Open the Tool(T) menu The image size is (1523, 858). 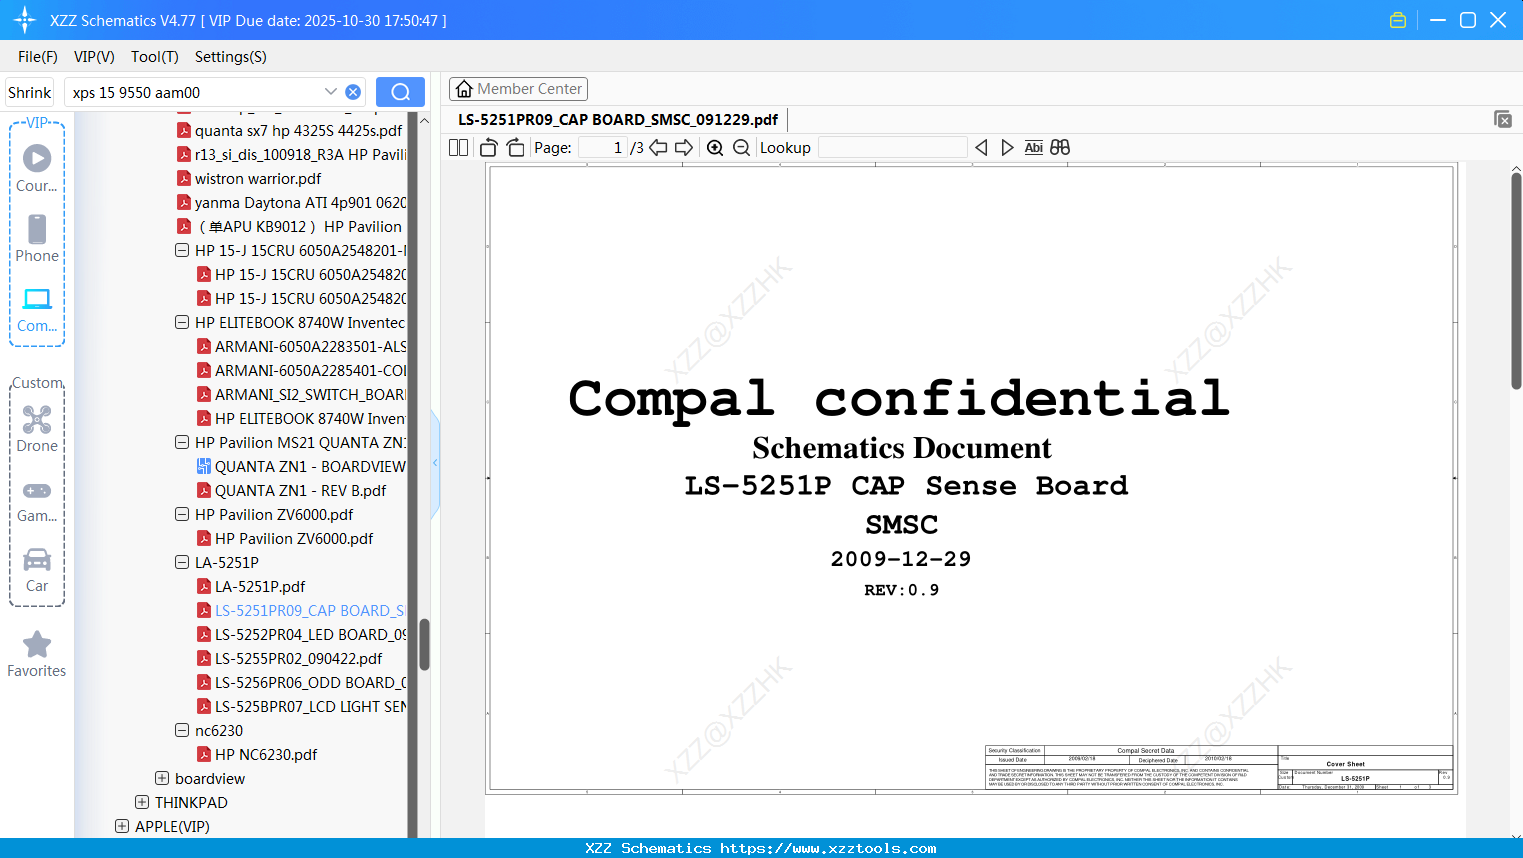(155, 57)
